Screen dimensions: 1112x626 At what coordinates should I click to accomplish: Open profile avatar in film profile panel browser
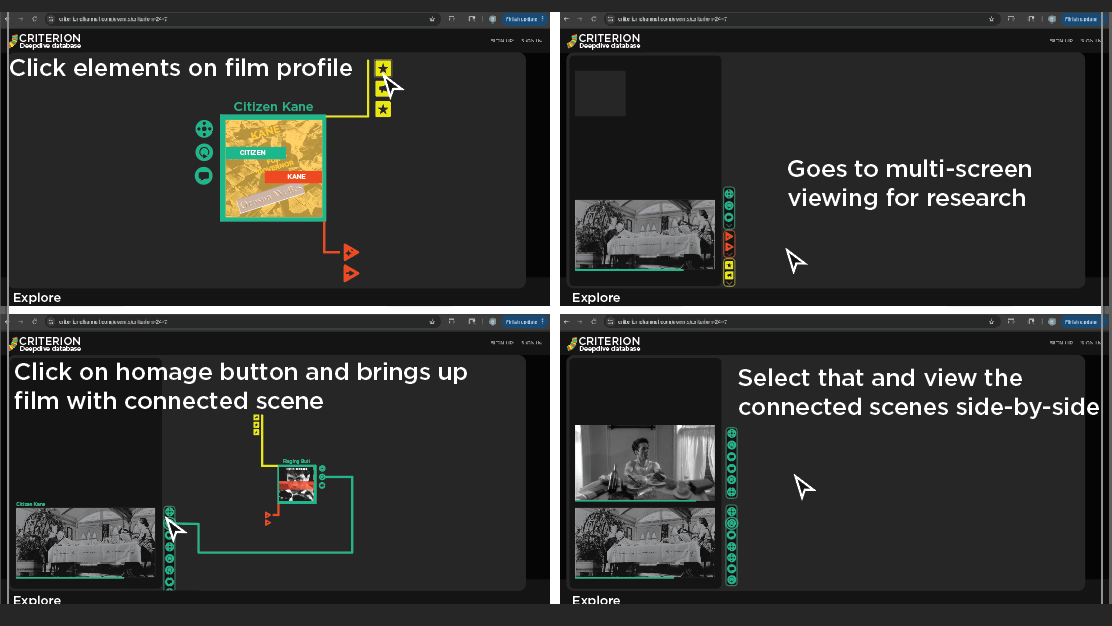click(x=492, y=19)
